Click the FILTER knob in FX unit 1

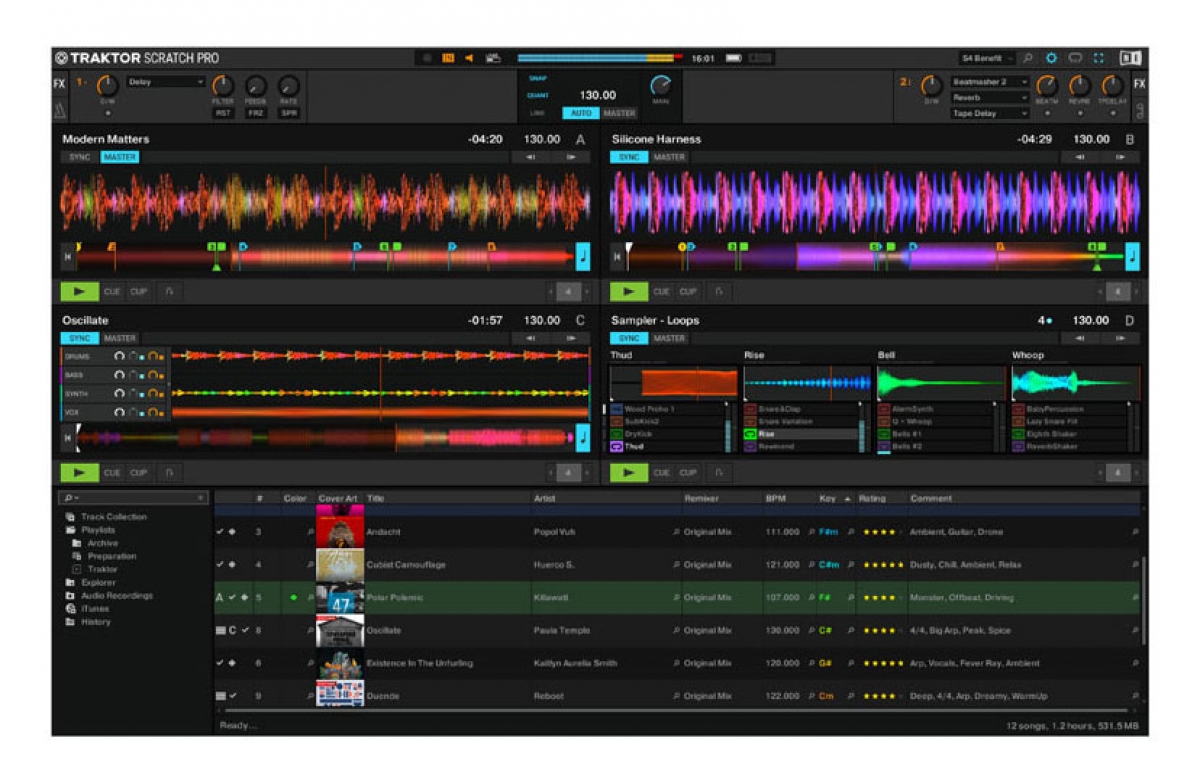point(223,86)
